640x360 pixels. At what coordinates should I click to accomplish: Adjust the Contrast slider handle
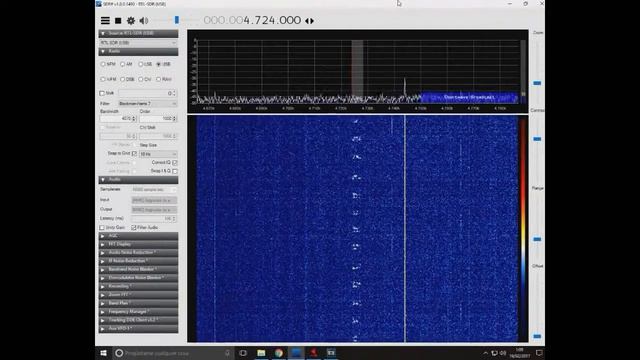(537, 139)
